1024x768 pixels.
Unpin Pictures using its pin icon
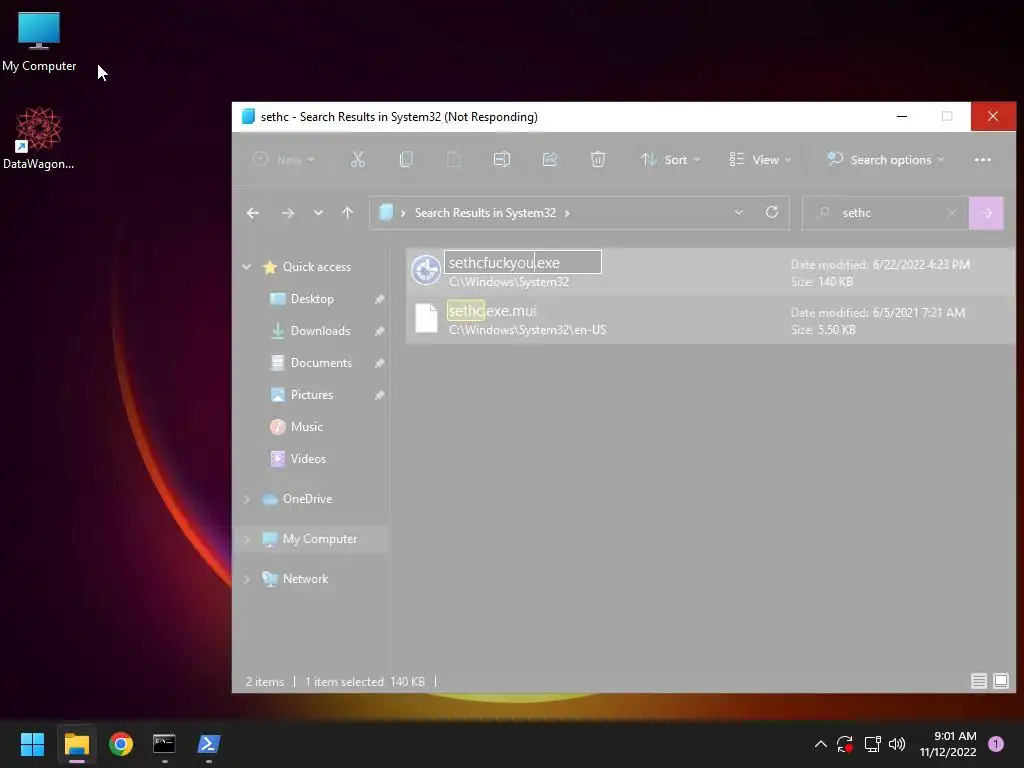[x=379, y=395]
